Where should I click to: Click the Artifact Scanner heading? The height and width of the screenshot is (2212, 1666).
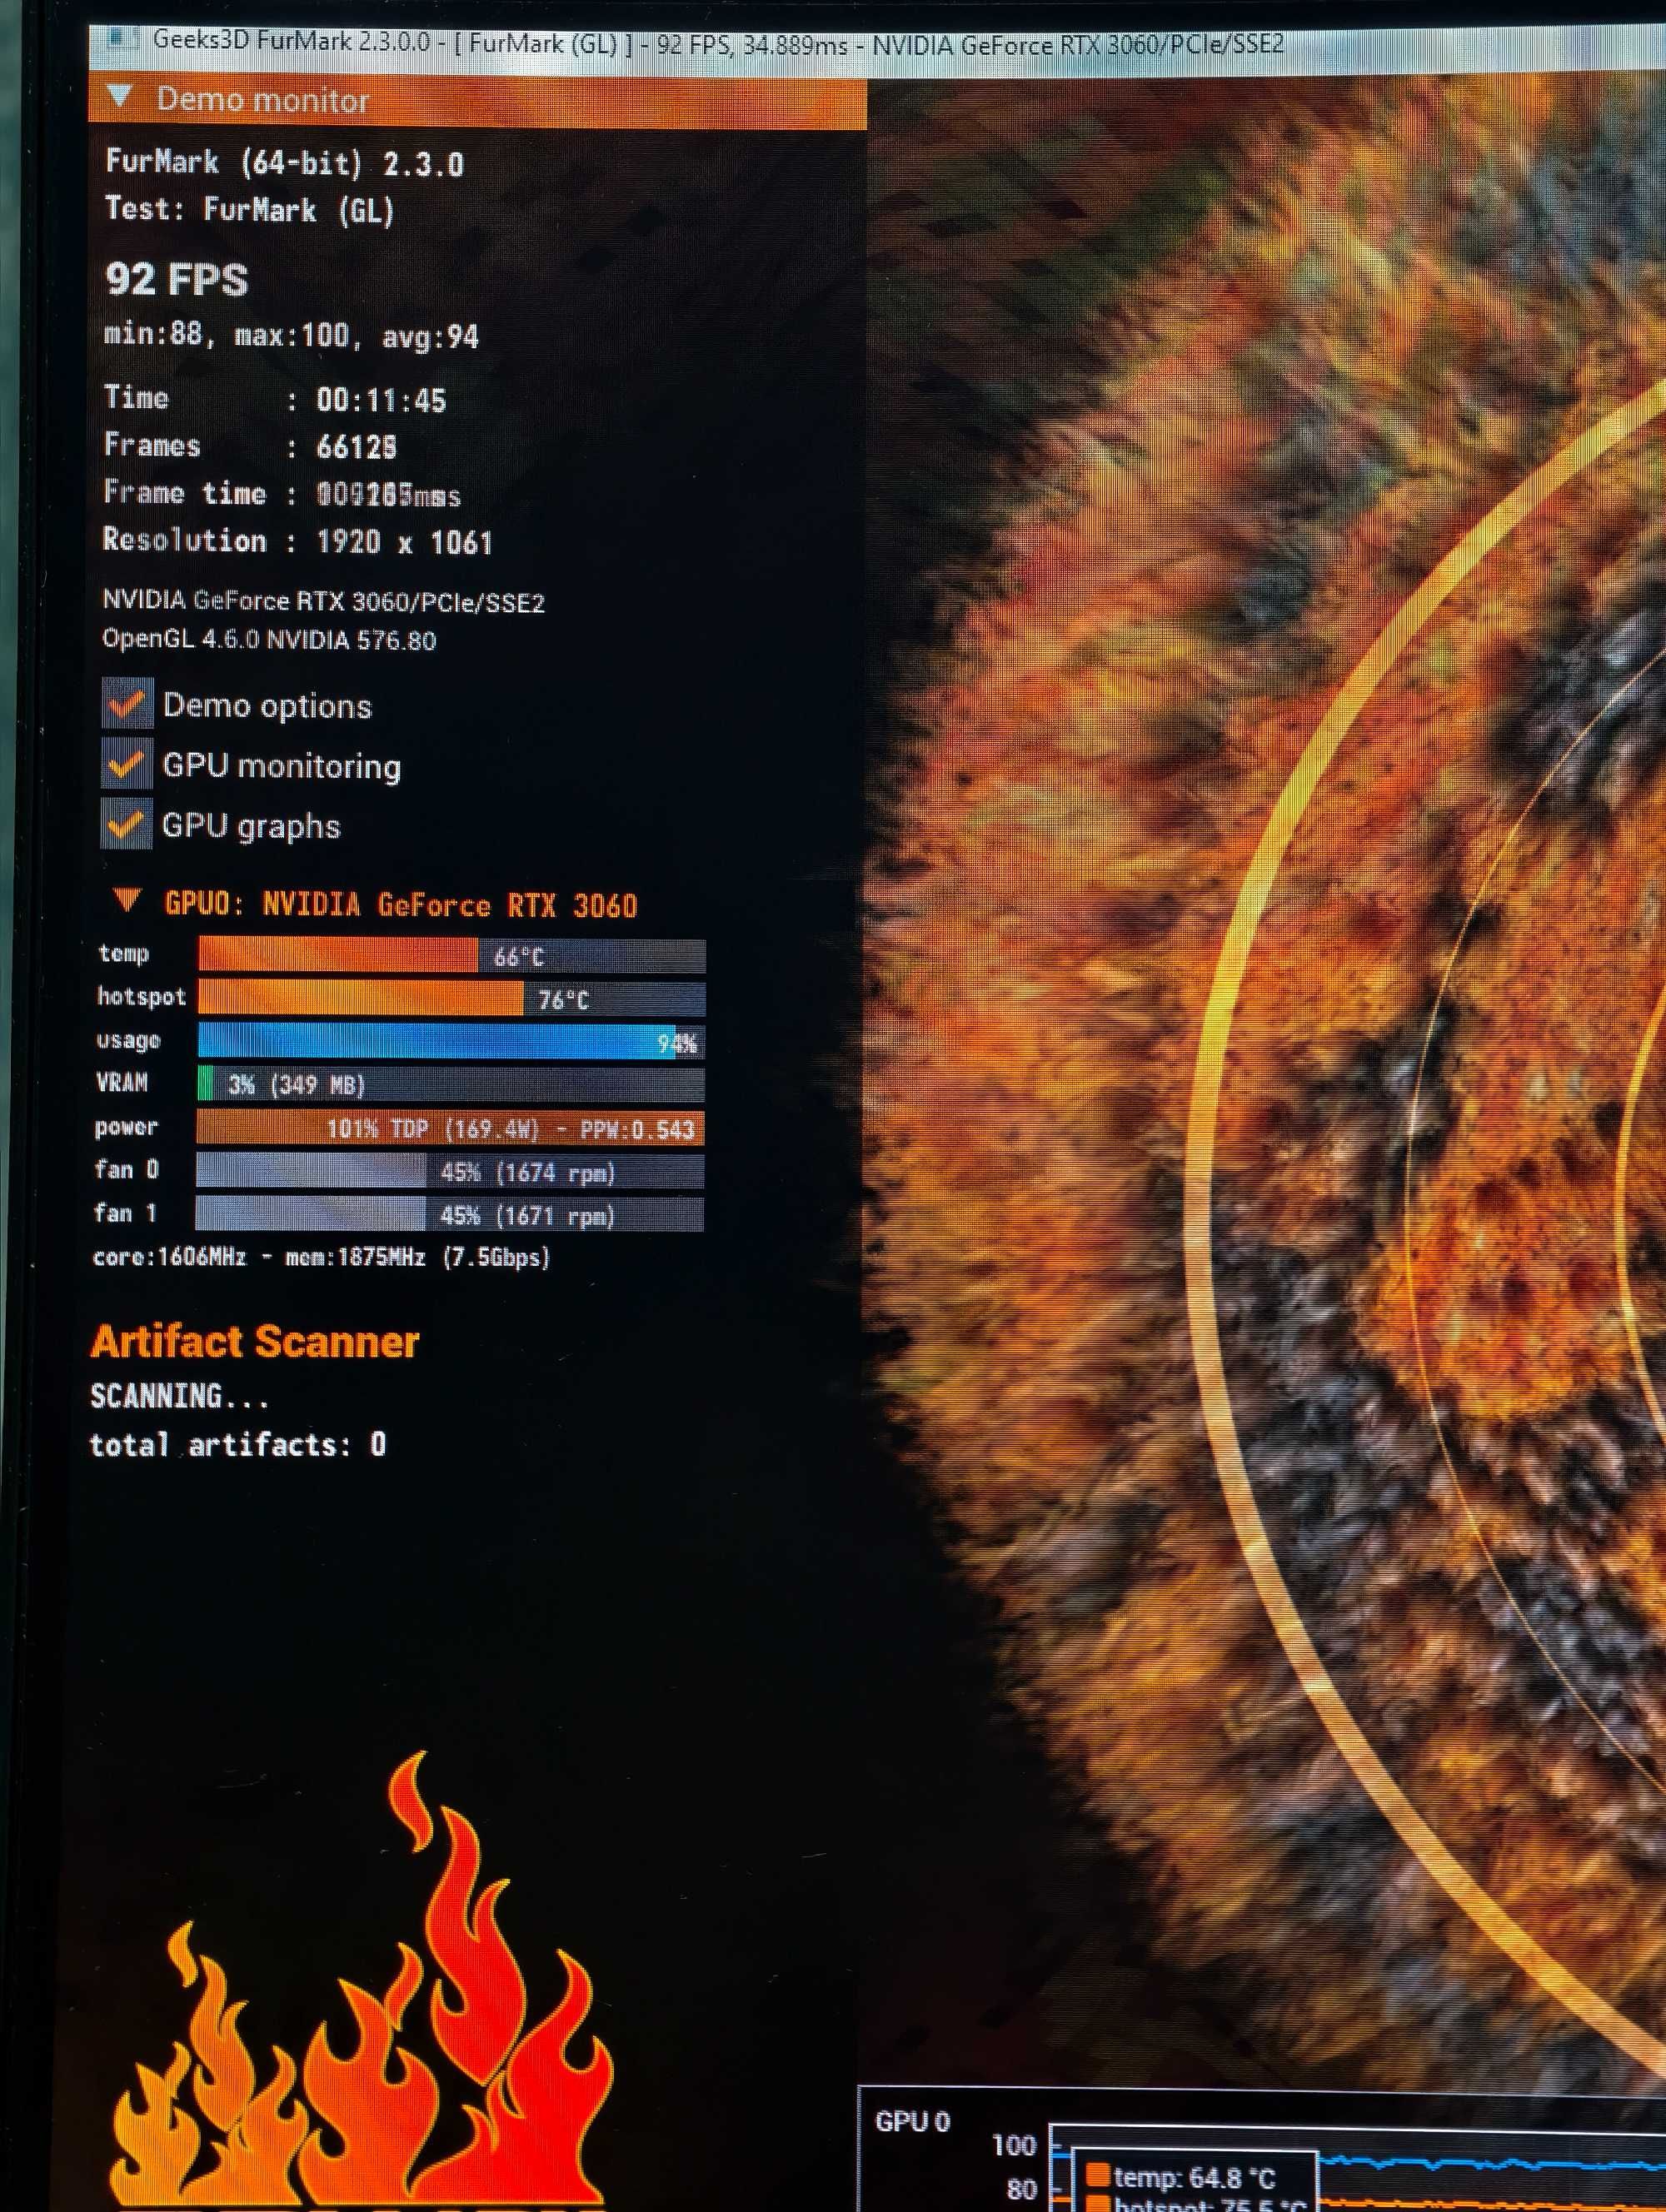click(x=255, y=1341)
